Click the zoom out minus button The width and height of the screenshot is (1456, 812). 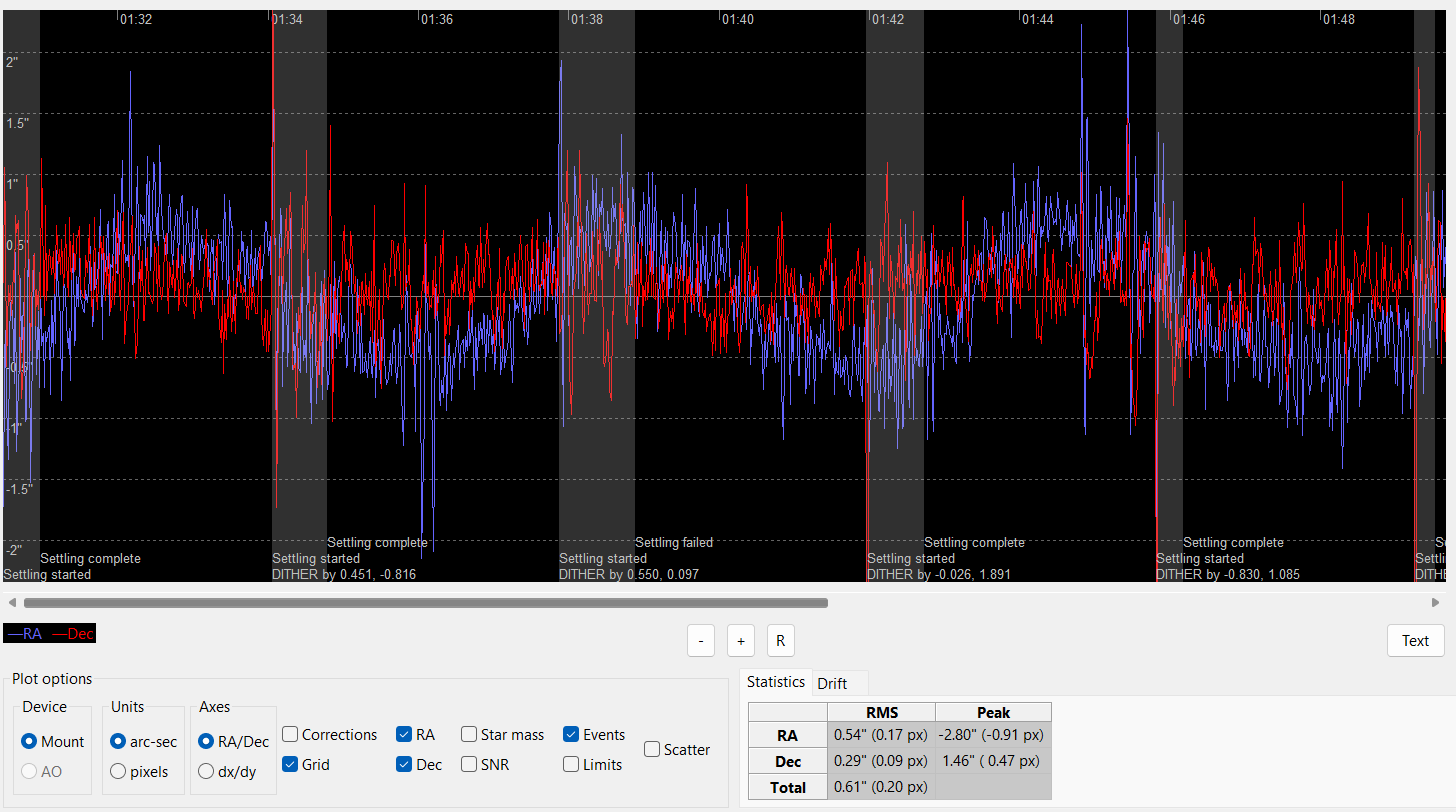coord(701,640)
